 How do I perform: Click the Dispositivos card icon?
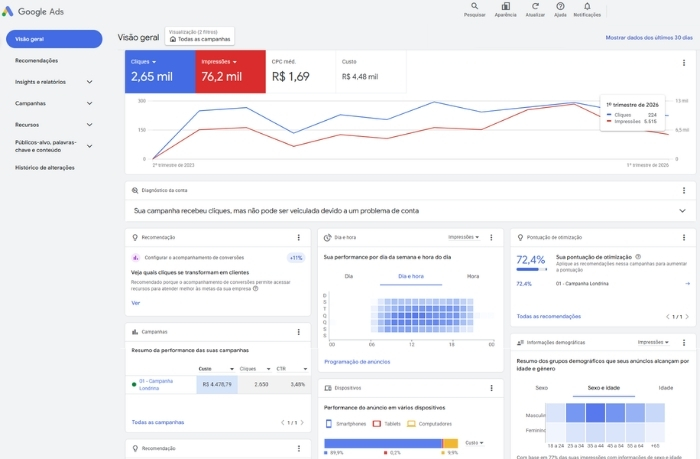328,388
